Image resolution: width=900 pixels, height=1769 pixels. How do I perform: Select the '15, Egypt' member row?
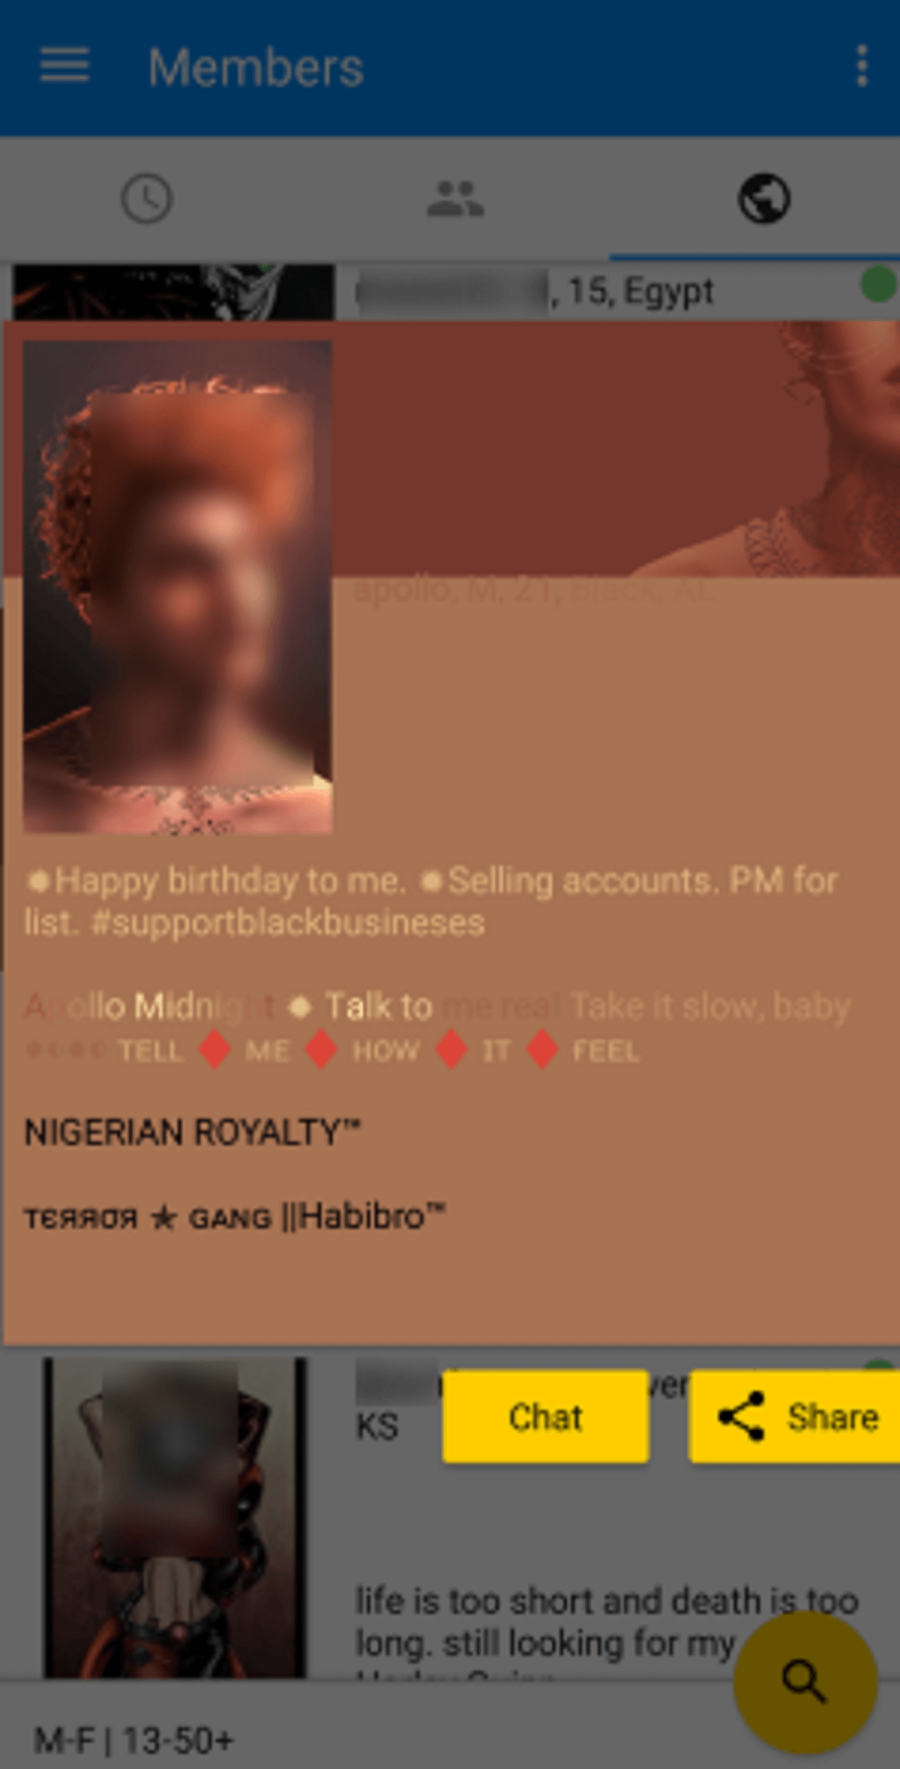pos(450,292)
